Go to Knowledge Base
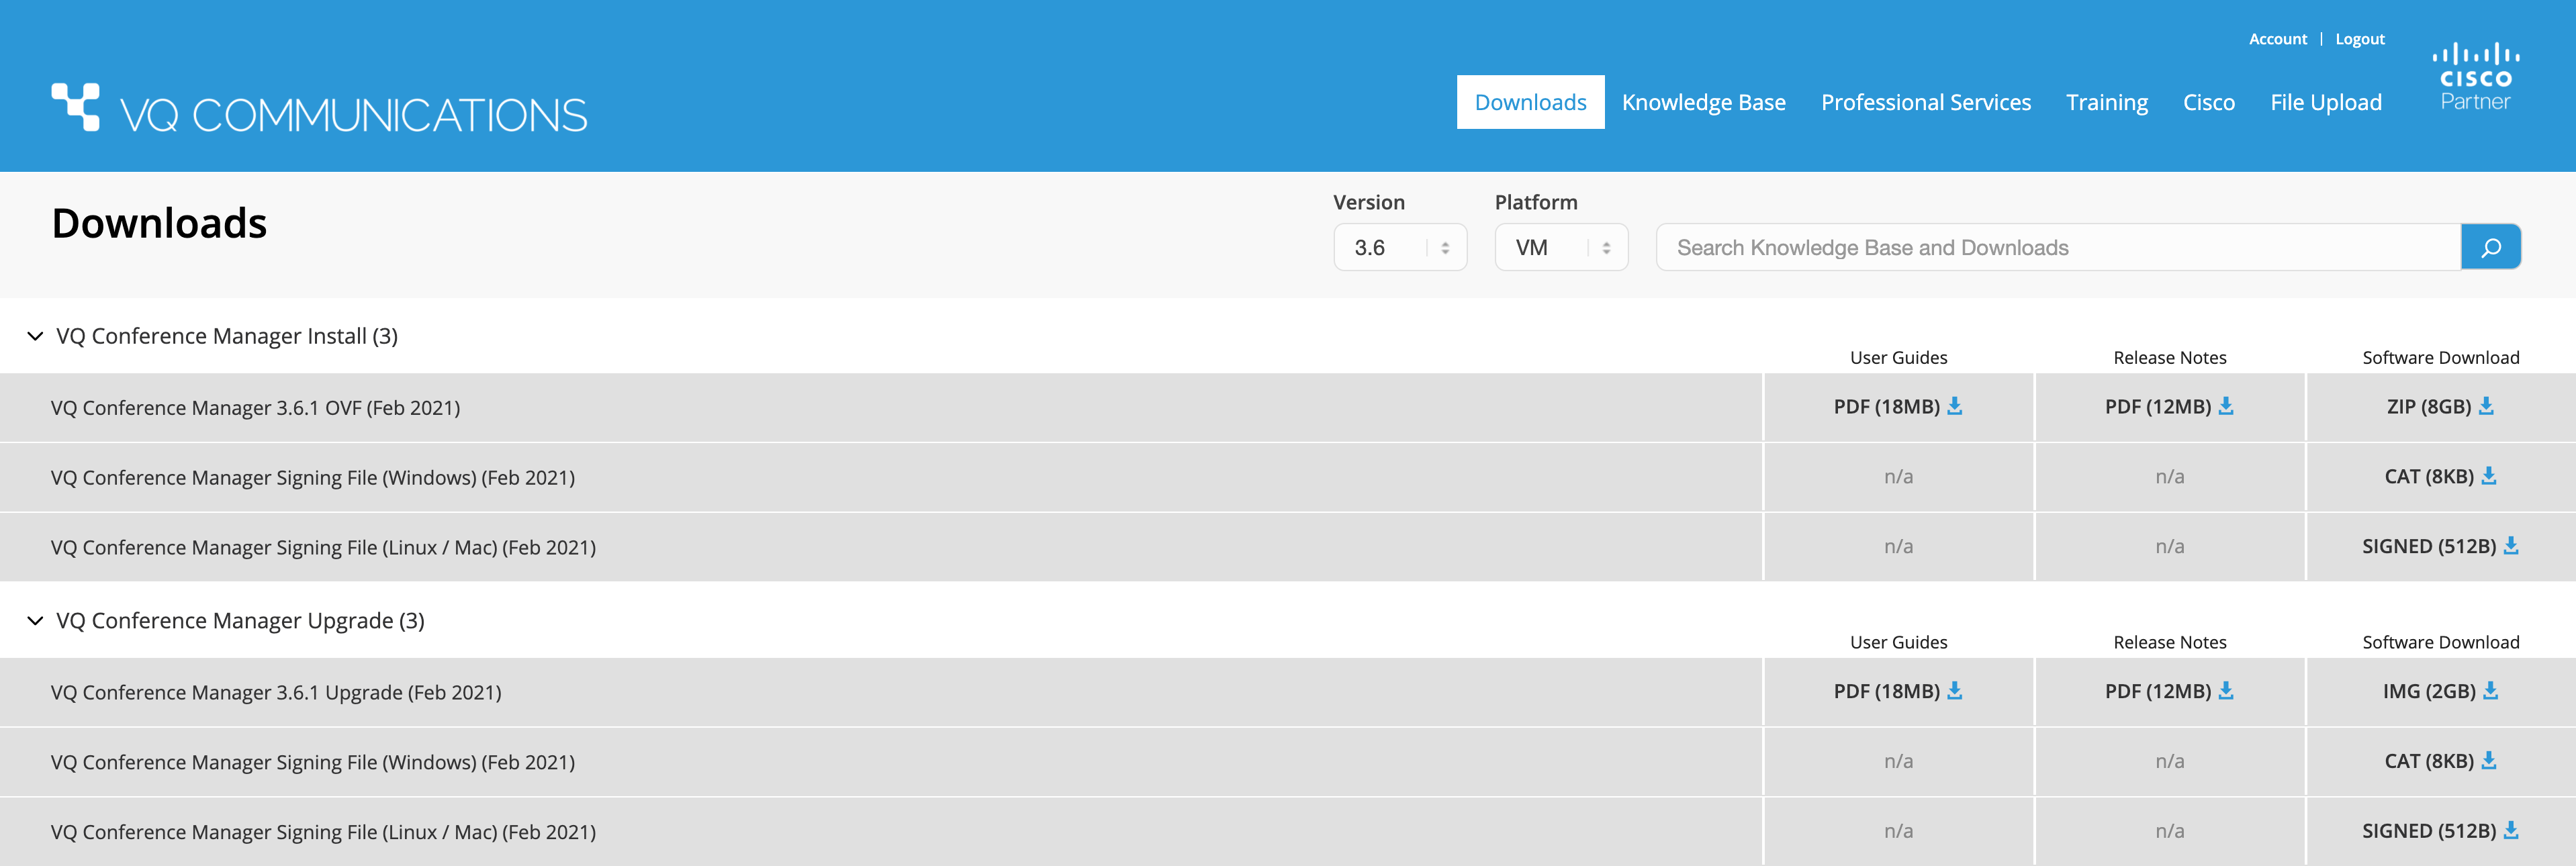The height and width of the screenshot is (866, 2576). pos(1703,102)
